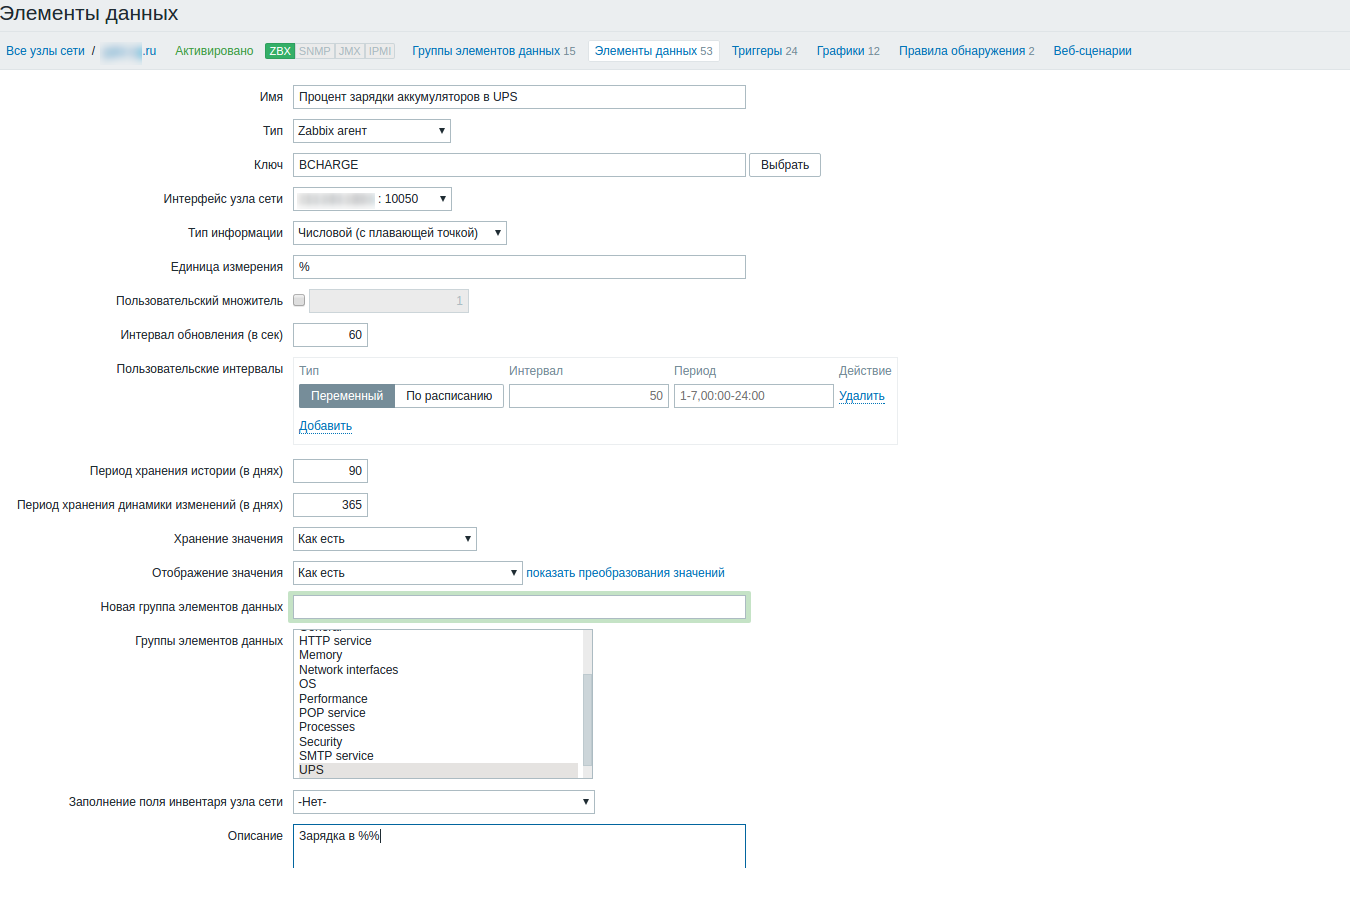Select the Переменный interval type

[346, 395]
